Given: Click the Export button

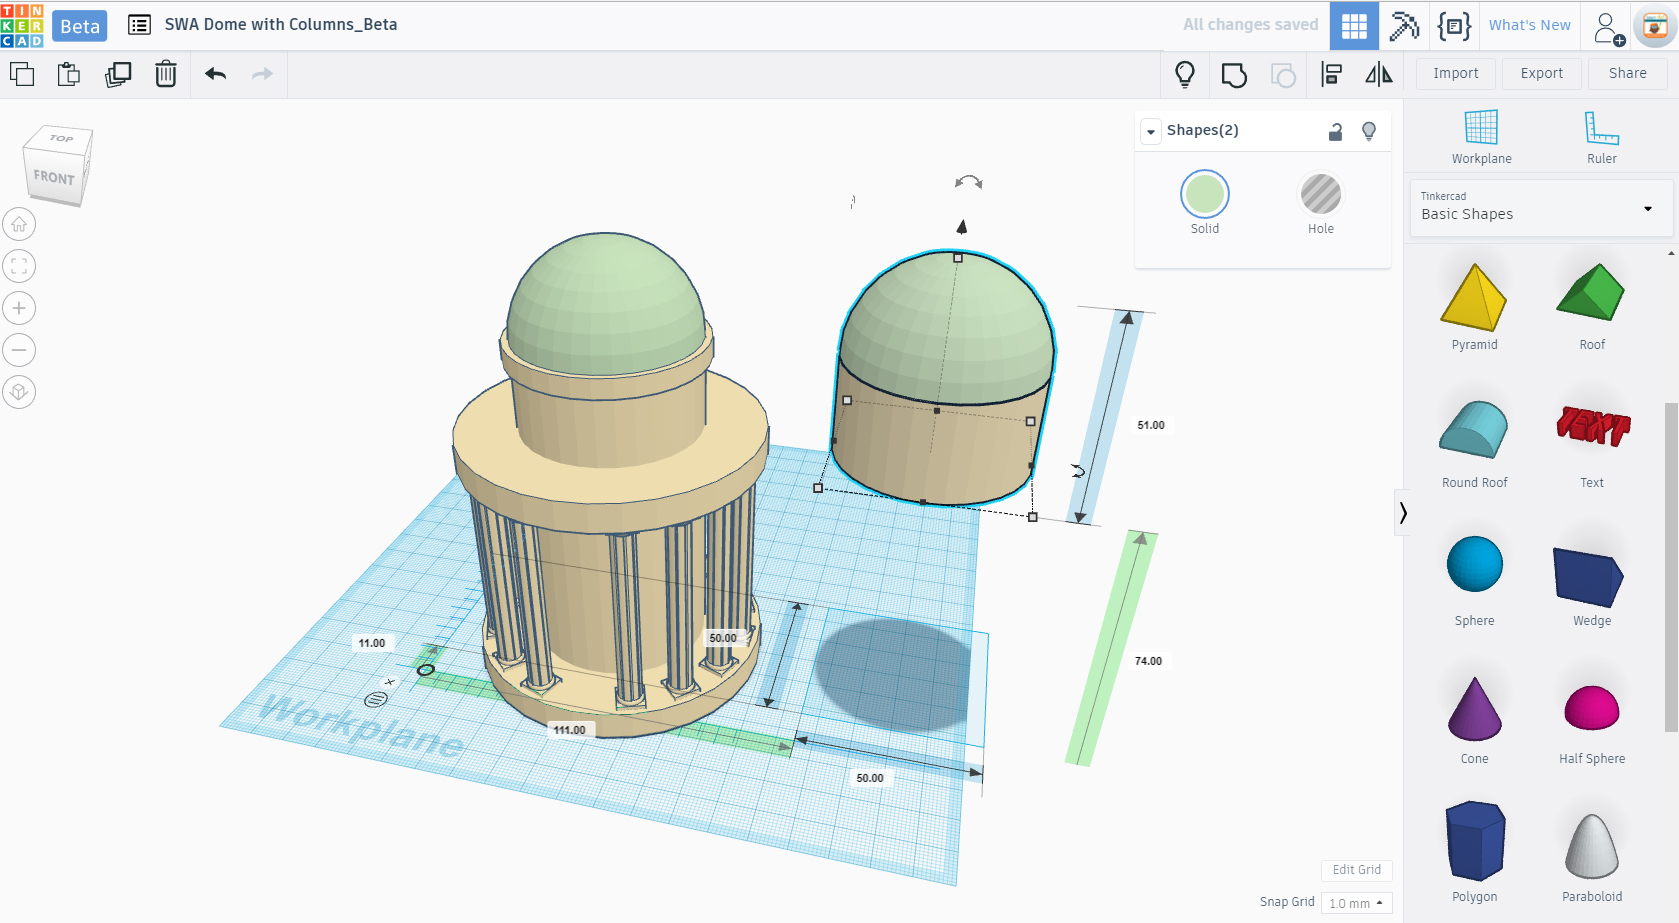Looking at the screenshot, I should [1541, 74].
